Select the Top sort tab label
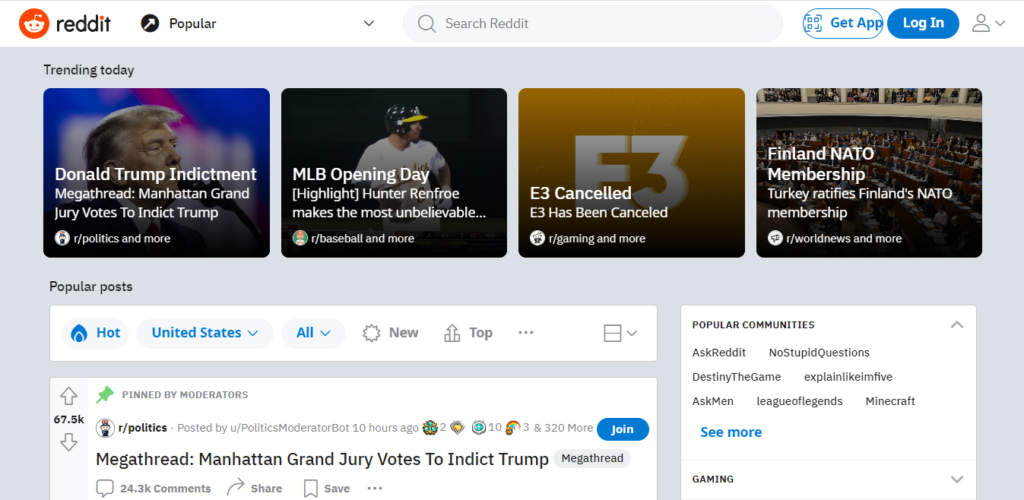Viewport: 1024px width, 500px height. pos(481,333)
